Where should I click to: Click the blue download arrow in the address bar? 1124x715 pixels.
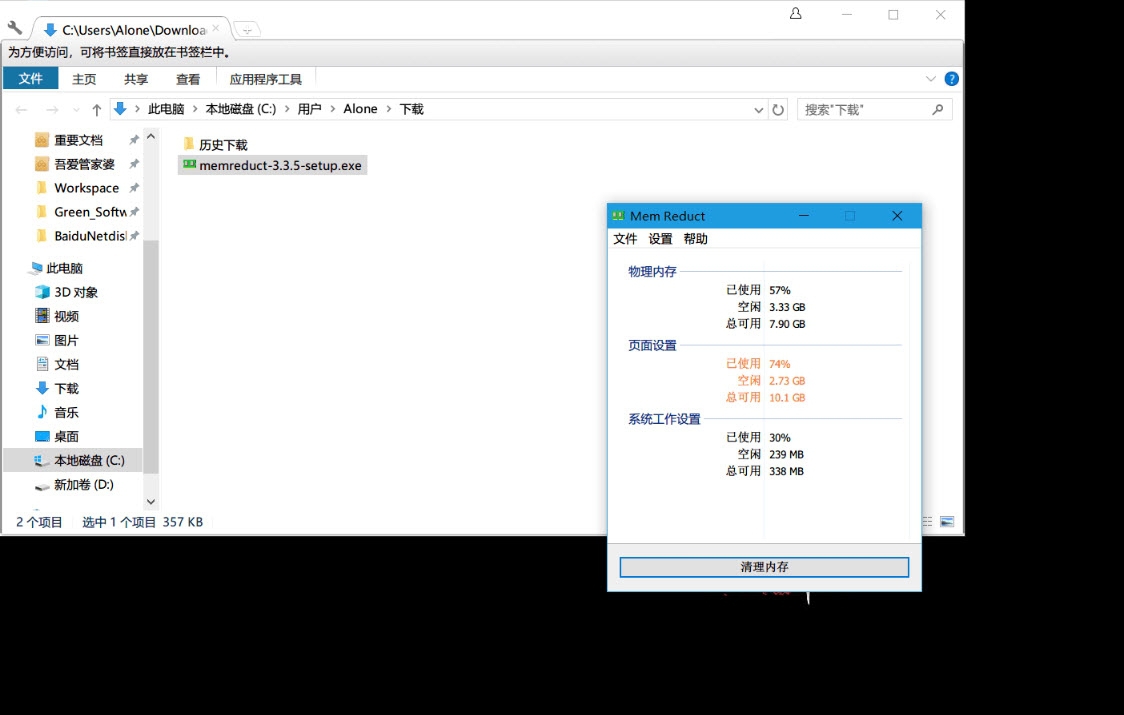(x=121, y=110)
